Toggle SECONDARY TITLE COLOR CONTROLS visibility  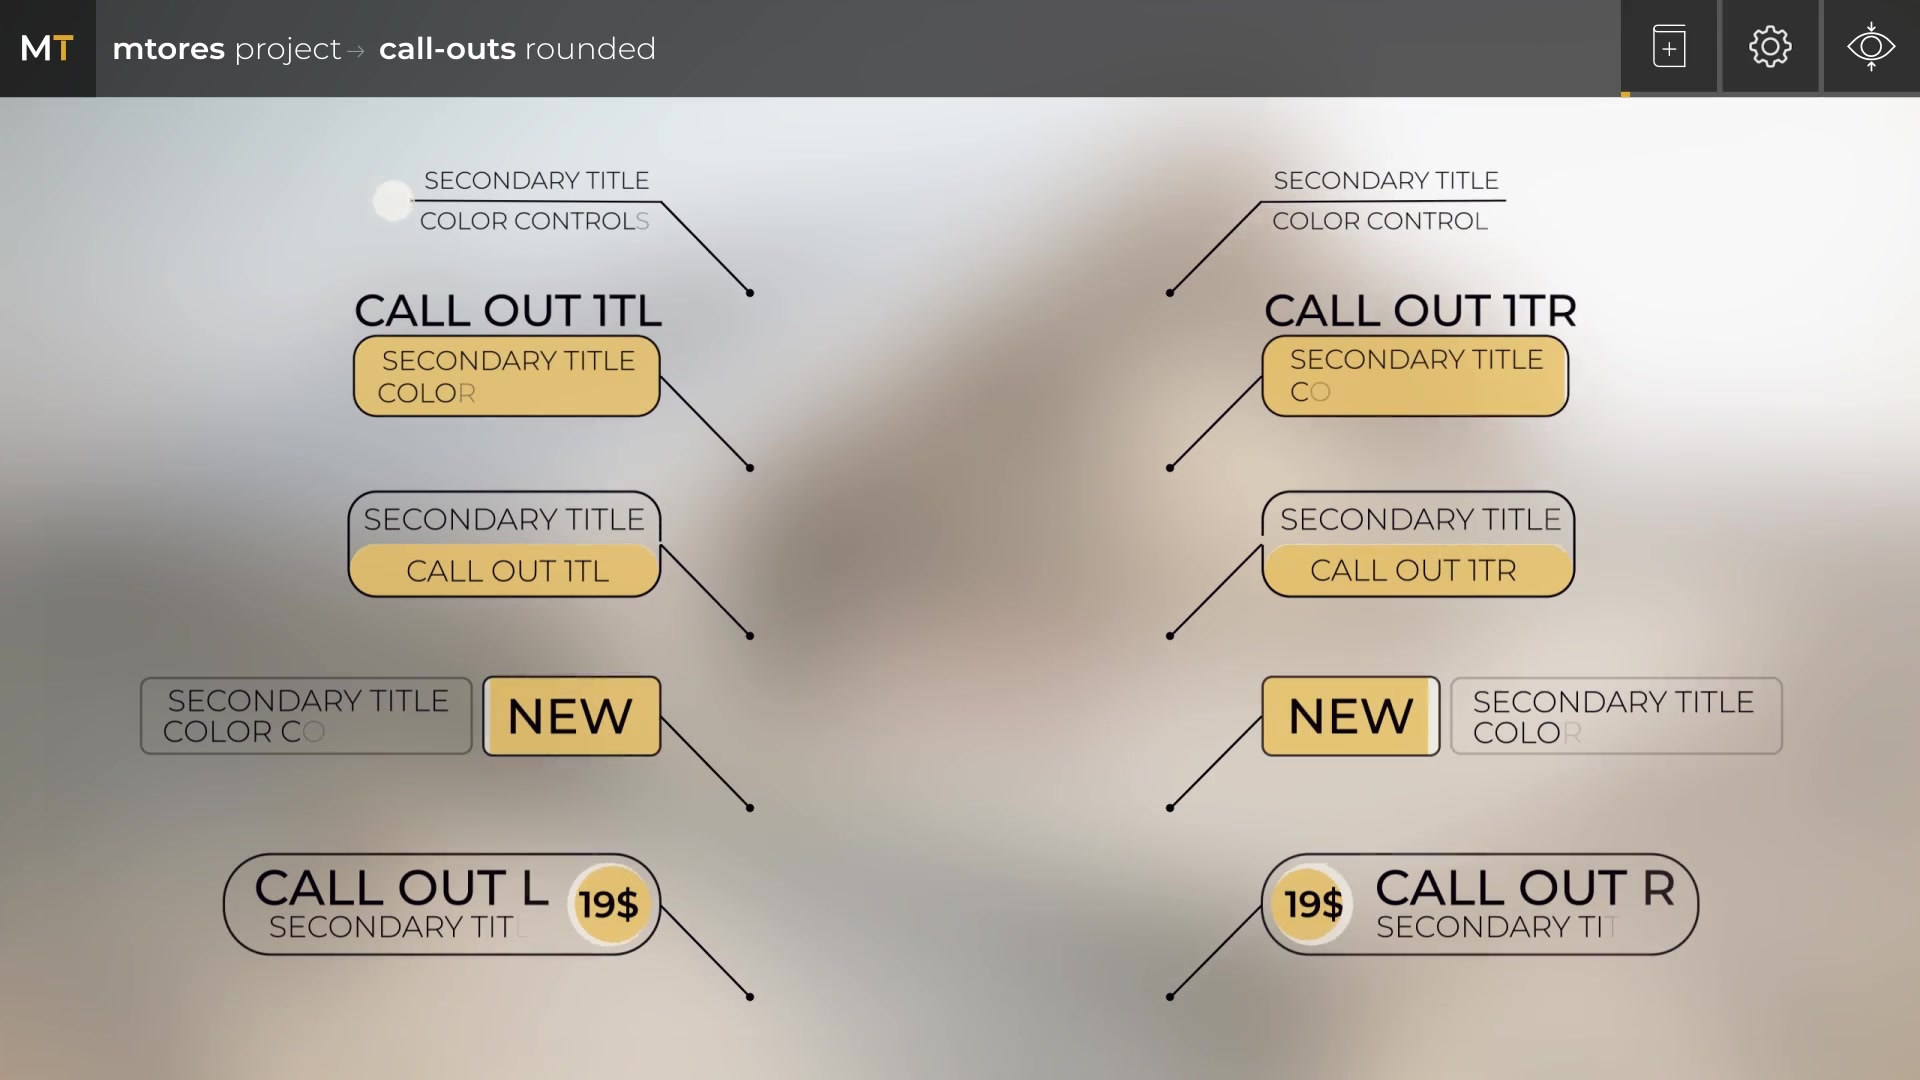tap(392, 199)
